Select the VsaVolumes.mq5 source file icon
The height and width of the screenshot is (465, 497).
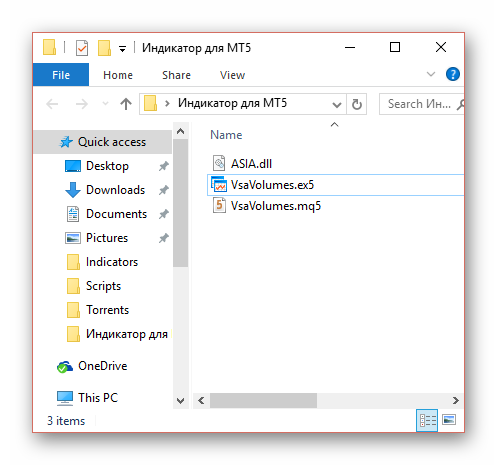[219, 206]
